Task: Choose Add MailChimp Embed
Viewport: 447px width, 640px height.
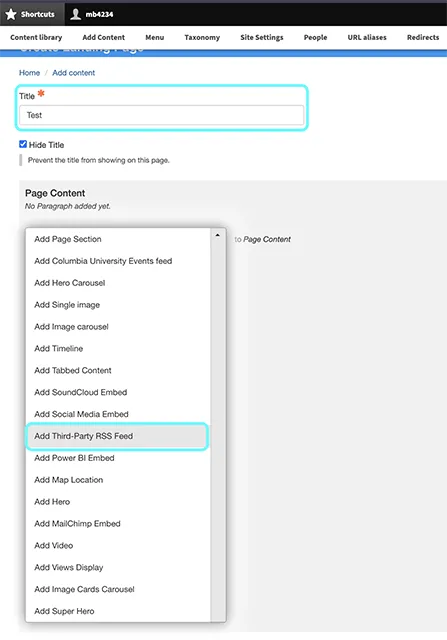Action: [118, 524]
